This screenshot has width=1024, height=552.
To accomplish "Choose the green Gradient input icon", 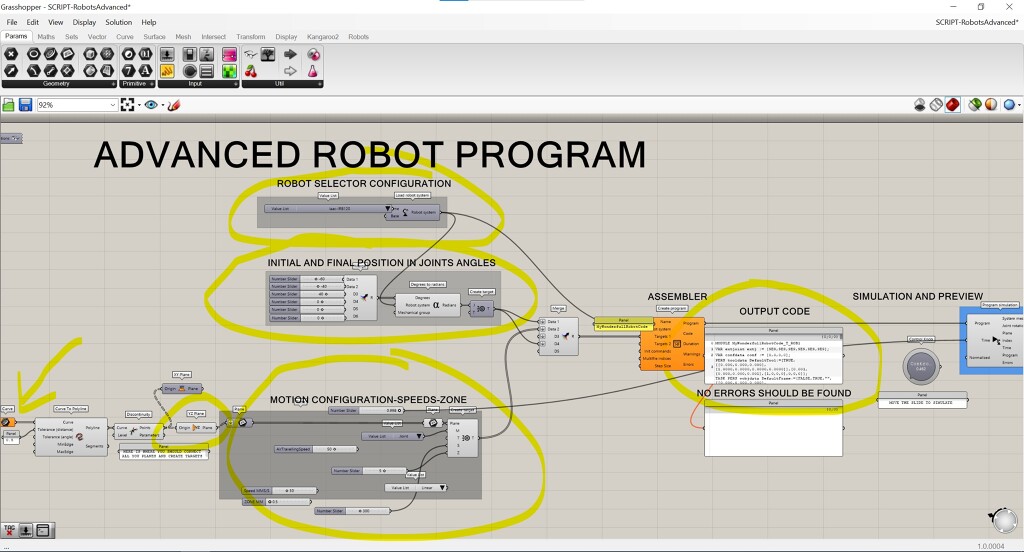I will (x=229, y=71).
